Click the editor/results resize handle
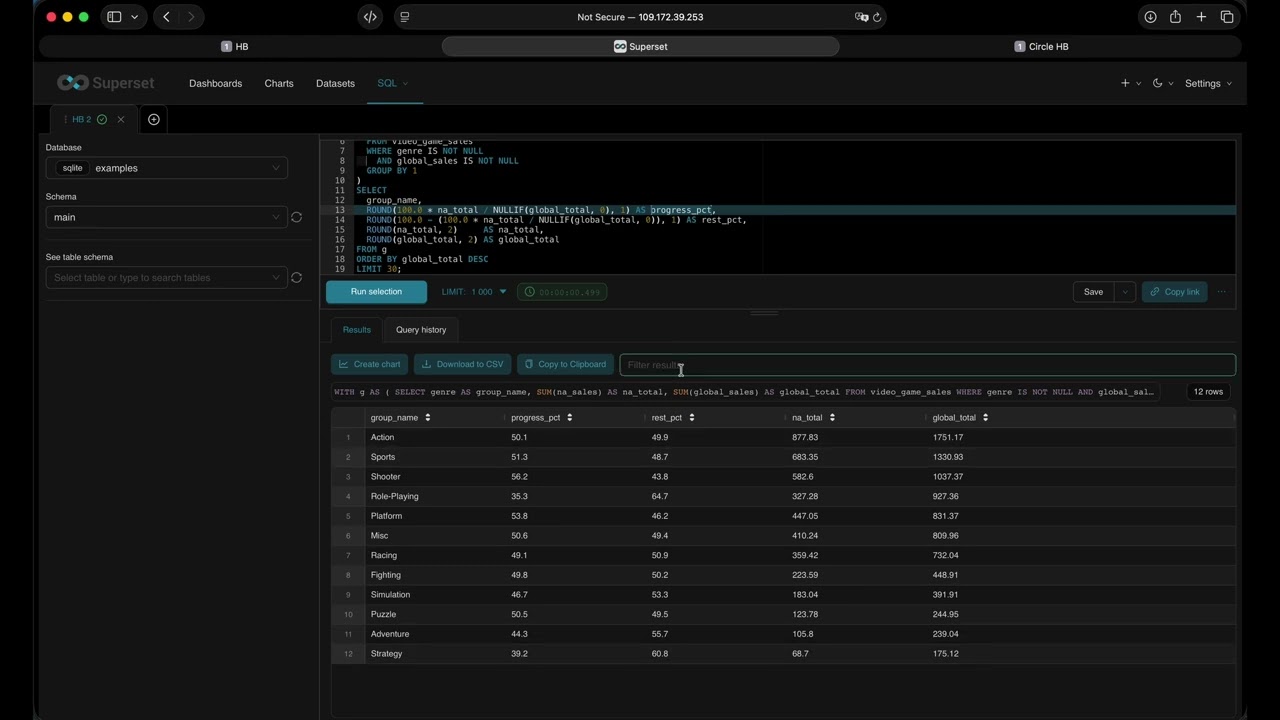Image resolution: width=1280 pixels, height=720 pixels. tap(764, 313)
